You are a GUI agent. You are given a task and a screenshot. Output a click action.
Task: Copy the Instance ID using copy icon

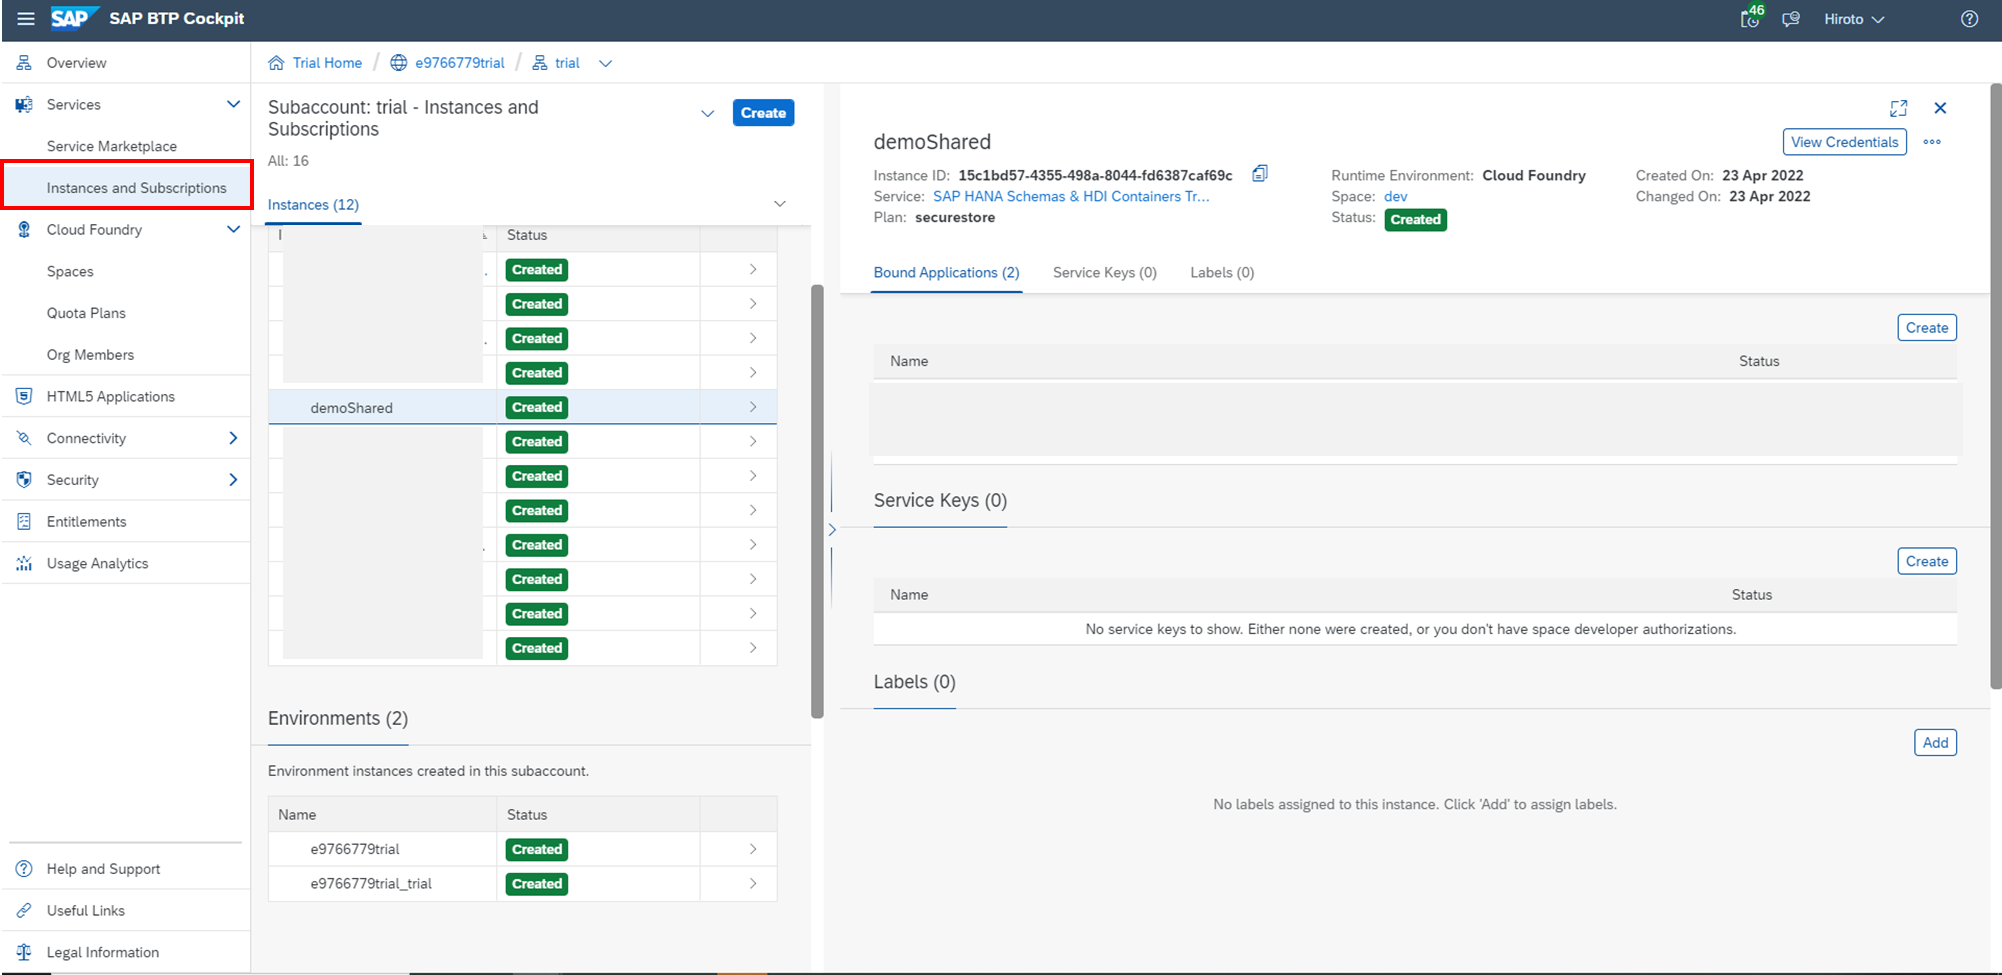(1259, 173)
